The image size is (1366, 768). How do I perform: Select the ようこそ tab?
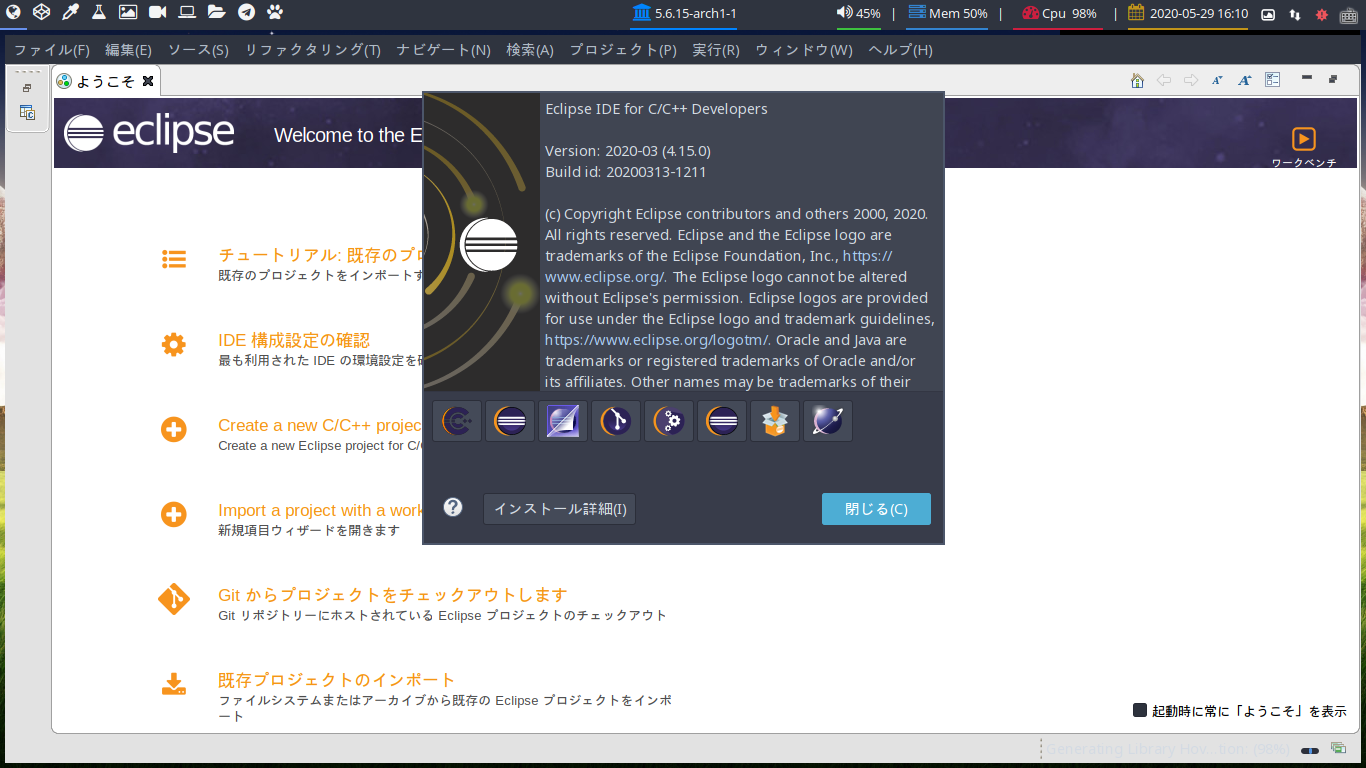pyautogui.click(x=105, y=81)
